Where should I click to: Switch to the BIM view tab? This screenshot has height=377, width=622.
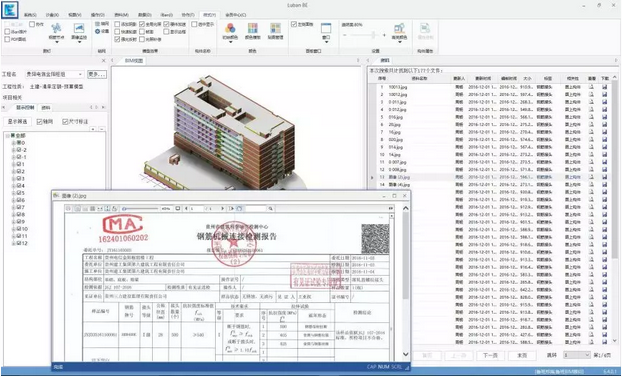pyautogui.click(x=133, y=61)
